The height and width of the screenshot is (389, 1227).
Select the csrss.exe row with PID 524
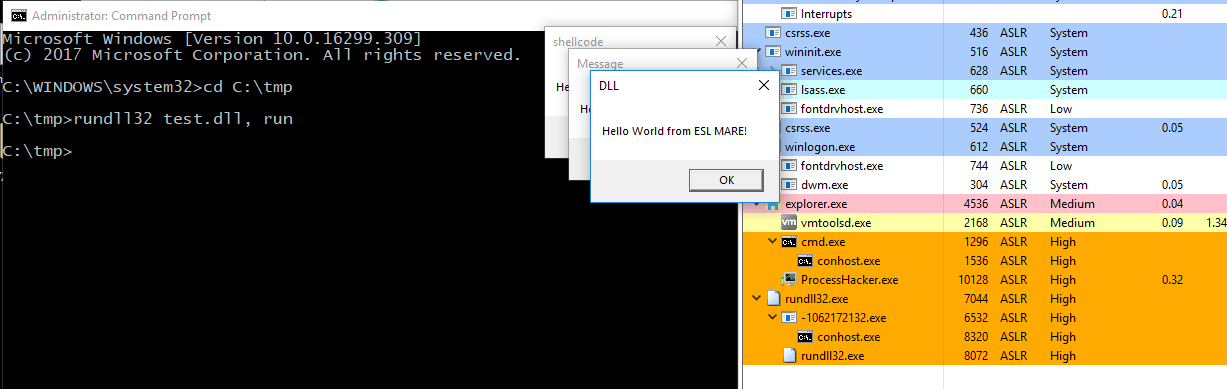[x=984, y=128]
